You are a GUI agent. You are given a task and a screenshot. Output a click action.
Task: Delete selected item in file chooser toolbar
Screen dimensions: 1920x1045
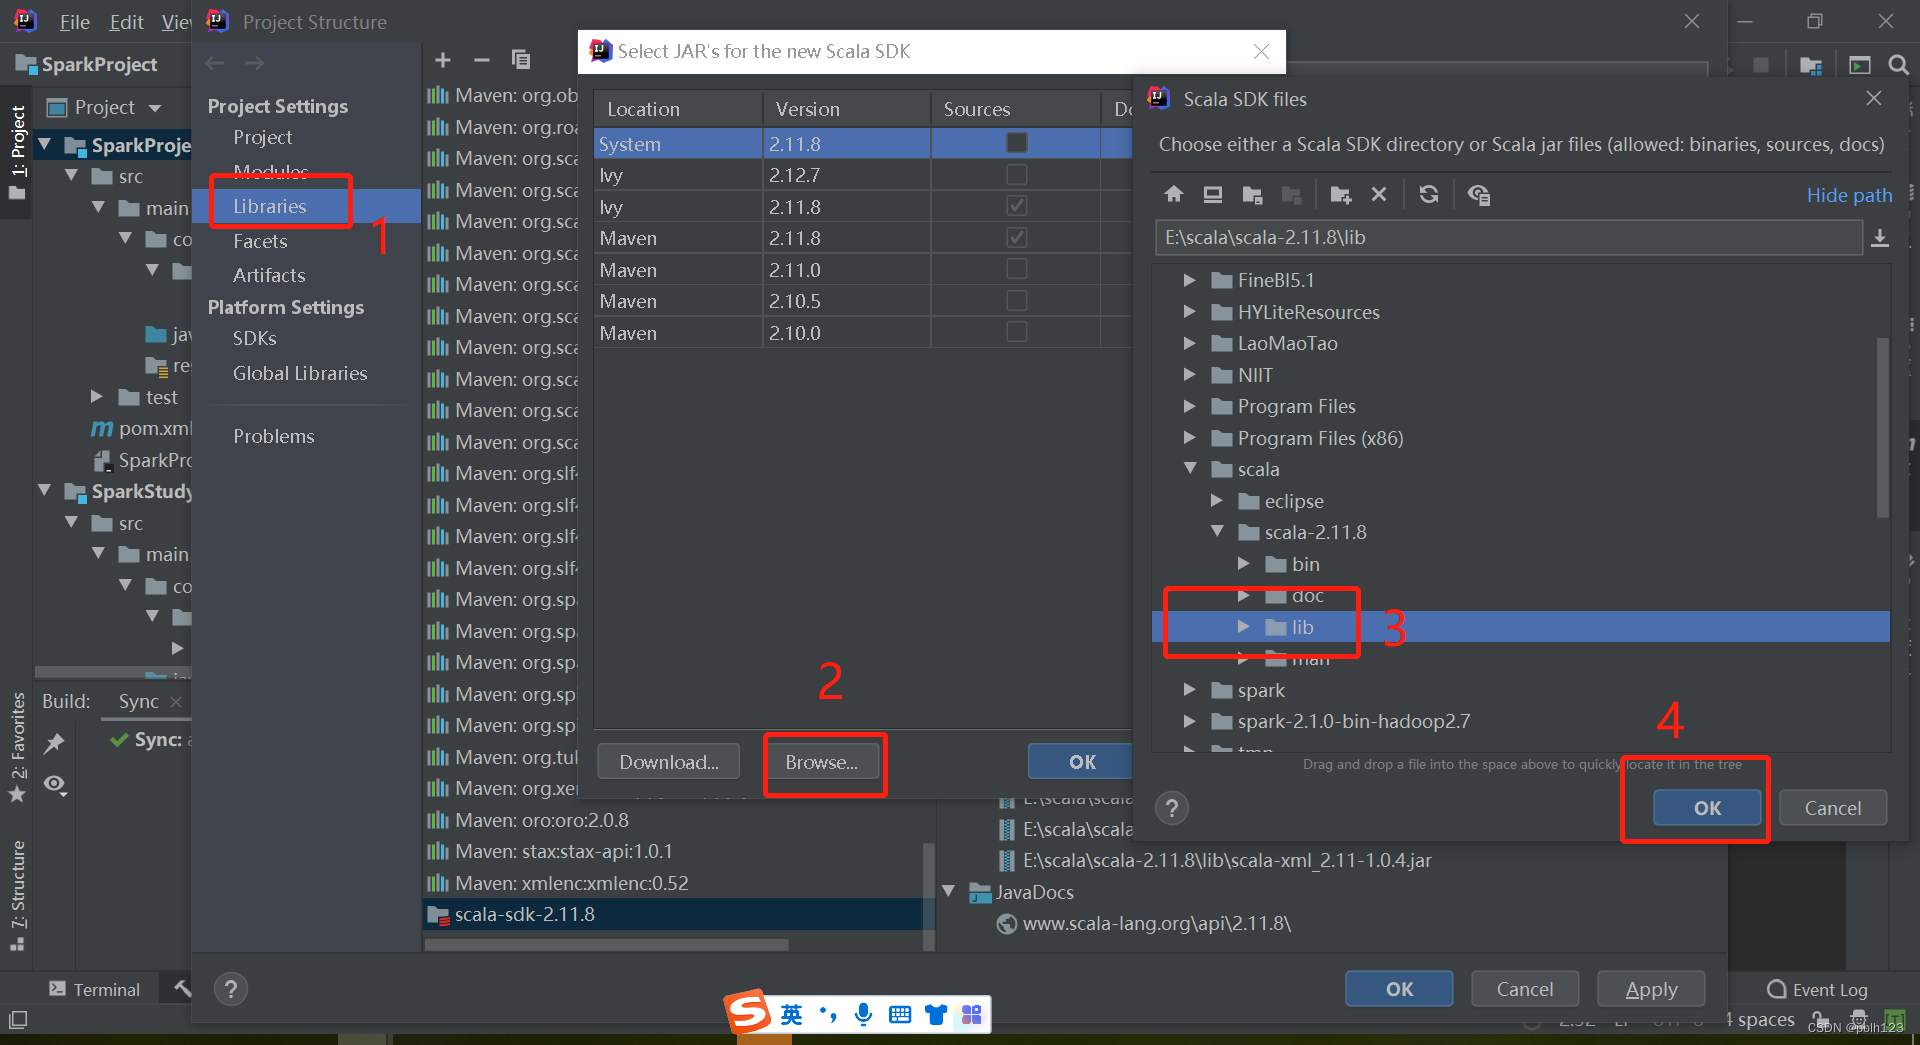pos(1379,194)
